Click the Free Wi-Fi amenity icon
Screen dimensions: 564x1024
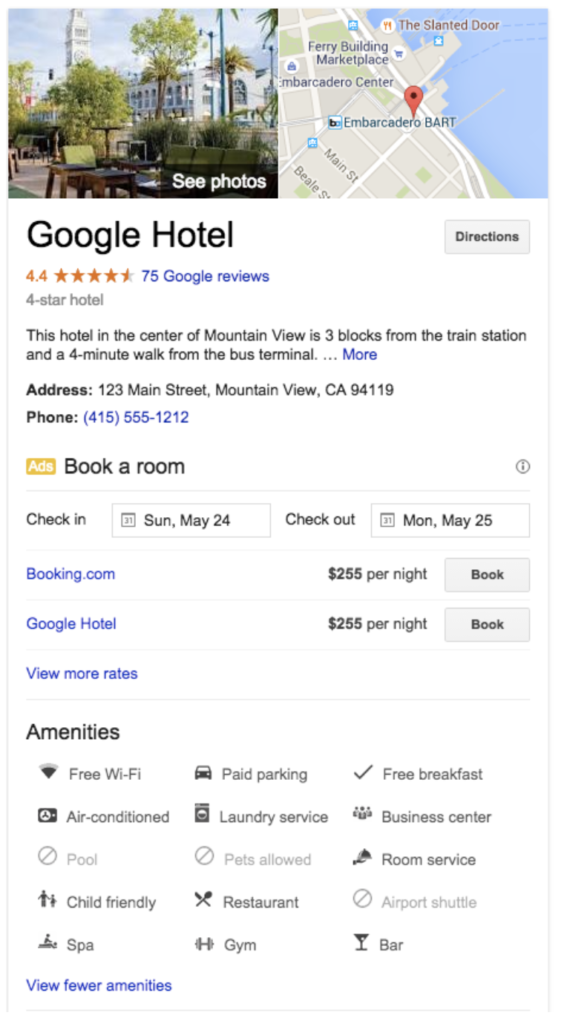click(48, 772)
